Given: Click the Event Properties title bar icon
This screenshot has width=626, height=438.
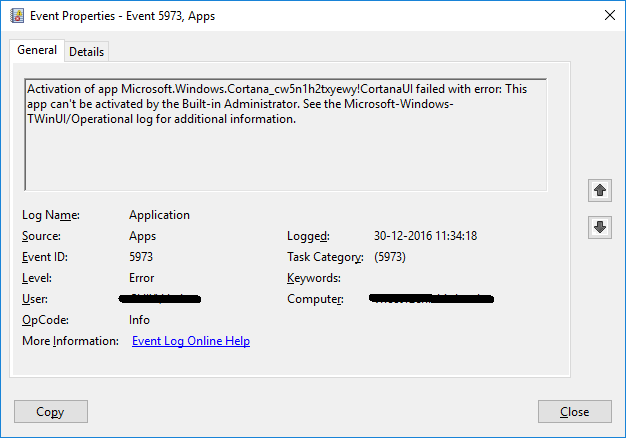Looking at the screenshot, I should [16, 16].
